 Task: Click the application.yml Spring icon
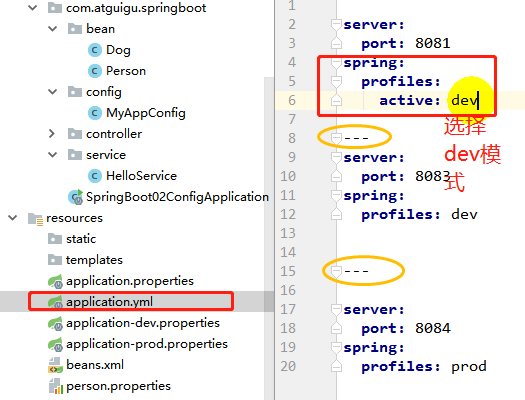point(56,302)
